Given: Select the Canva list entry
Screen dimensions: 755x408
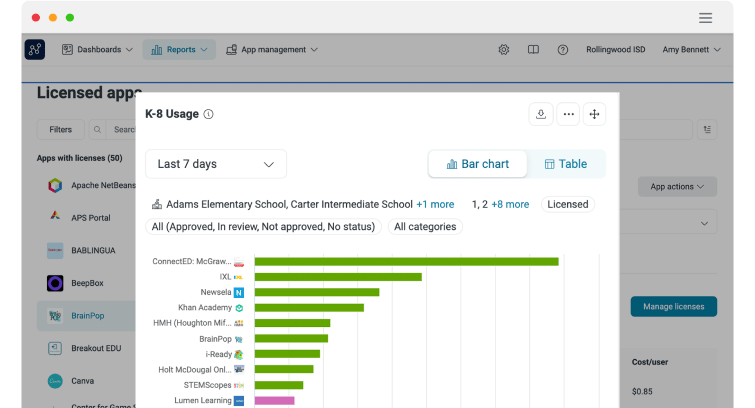Looking at the screenshot, I should pos(87,381).
